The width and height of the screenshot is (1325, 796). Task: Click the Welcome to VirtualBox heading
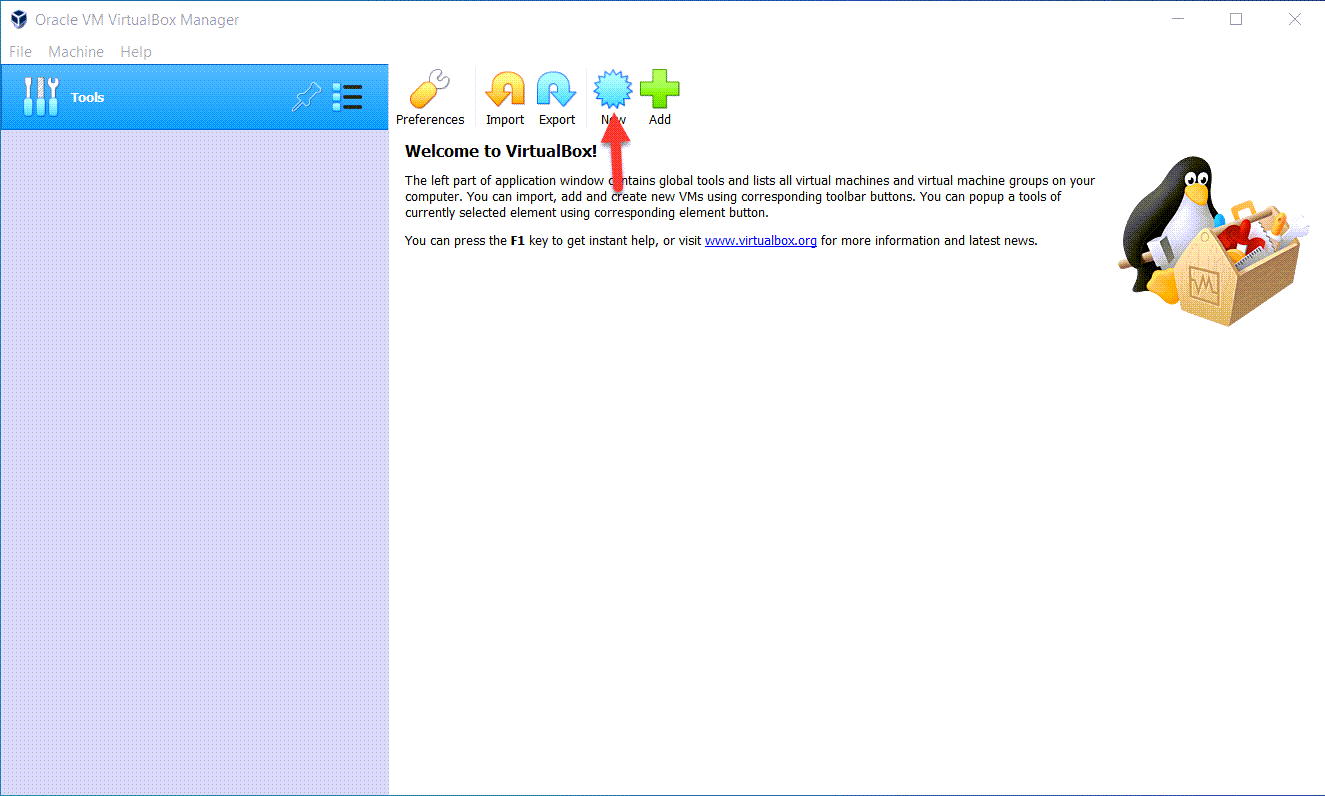click(x=500, y=152)
